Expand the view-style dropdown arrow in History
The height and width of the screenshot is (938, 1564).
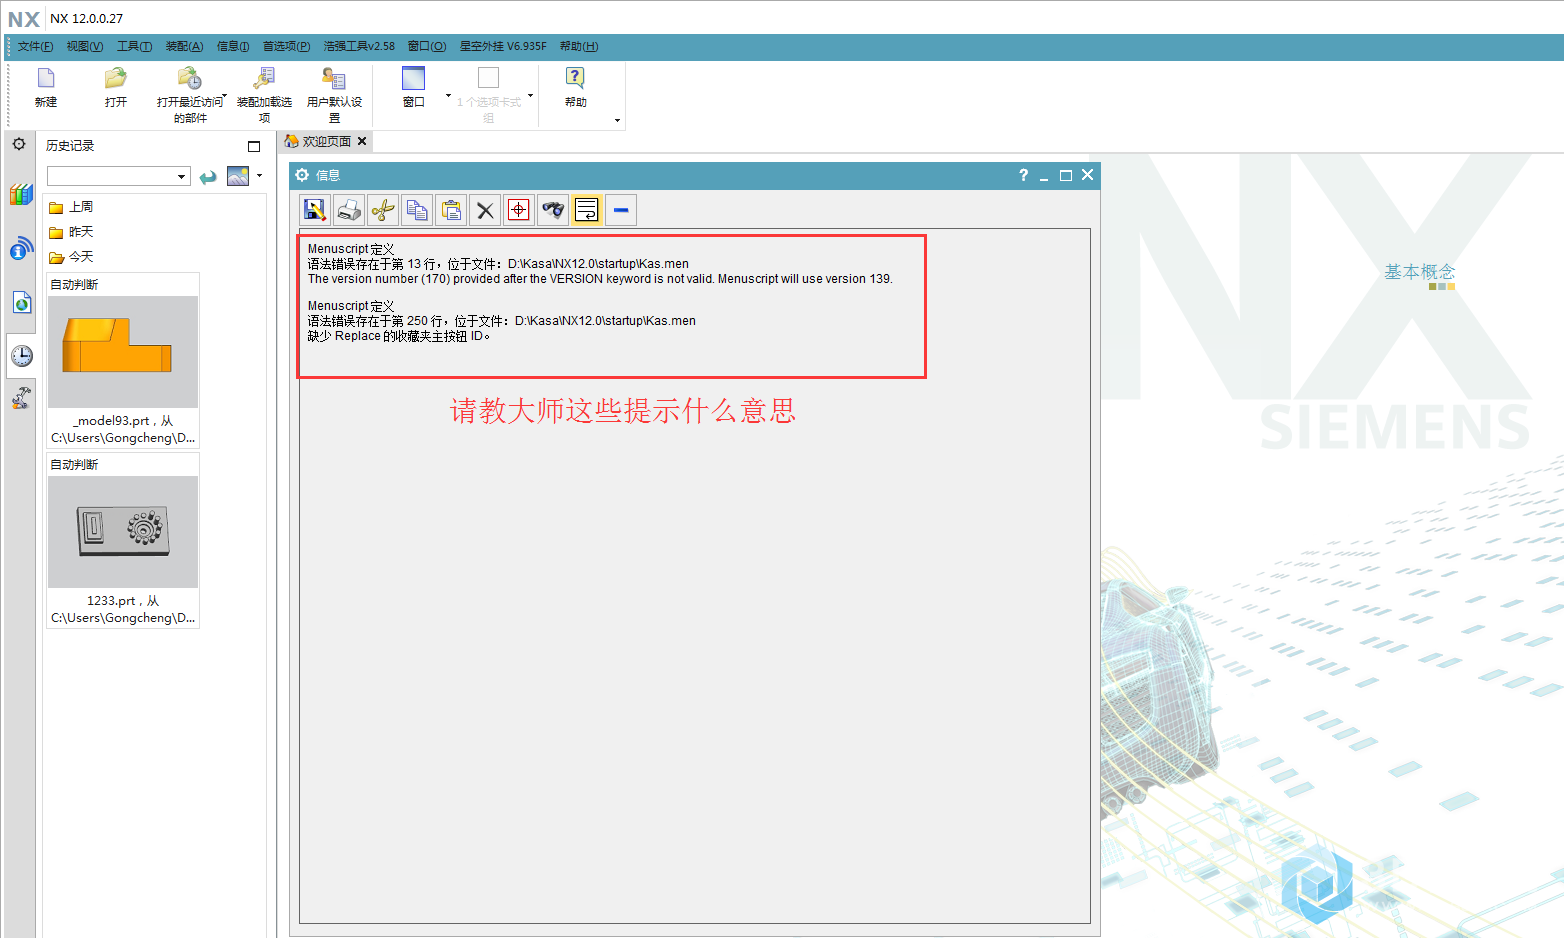(x=259, y=176)
